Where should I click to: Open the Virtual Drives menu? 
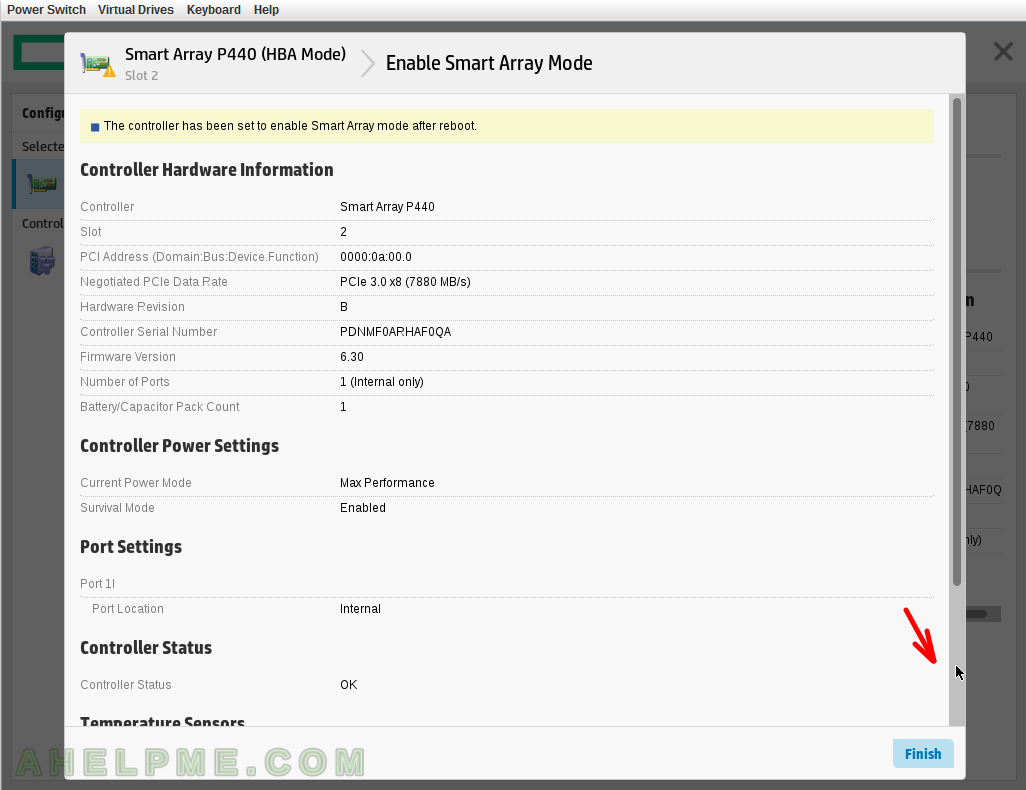135,10
